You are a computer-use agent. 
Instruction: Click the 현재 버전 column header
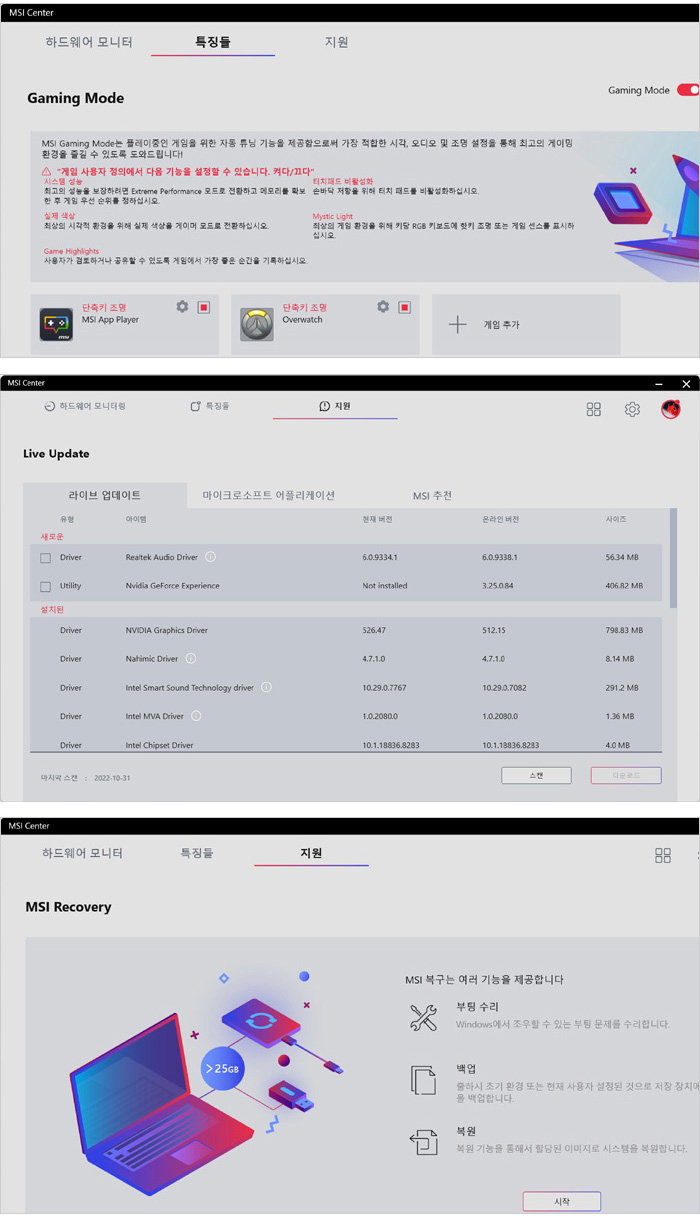(377, 520)
